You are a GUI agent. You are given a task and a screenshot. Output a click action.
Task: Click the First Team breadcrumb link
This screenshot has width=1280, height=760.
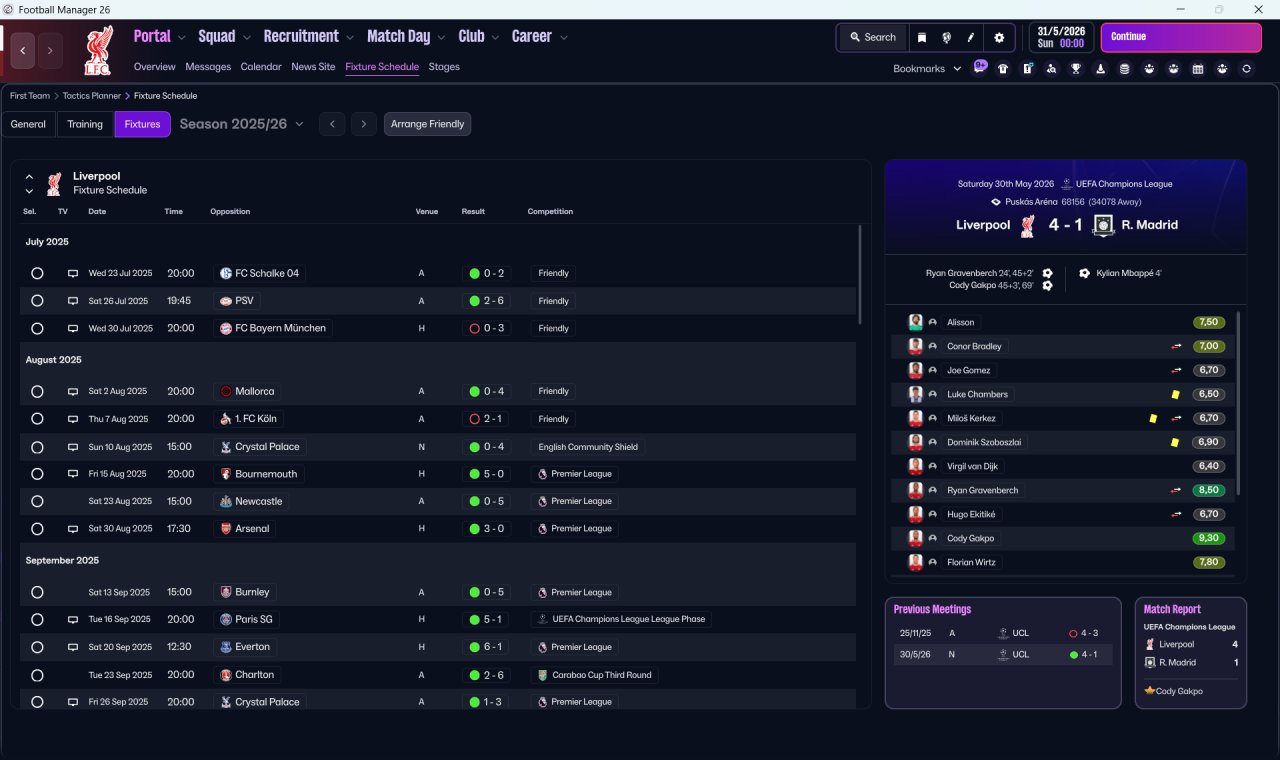tap(30, 96)
